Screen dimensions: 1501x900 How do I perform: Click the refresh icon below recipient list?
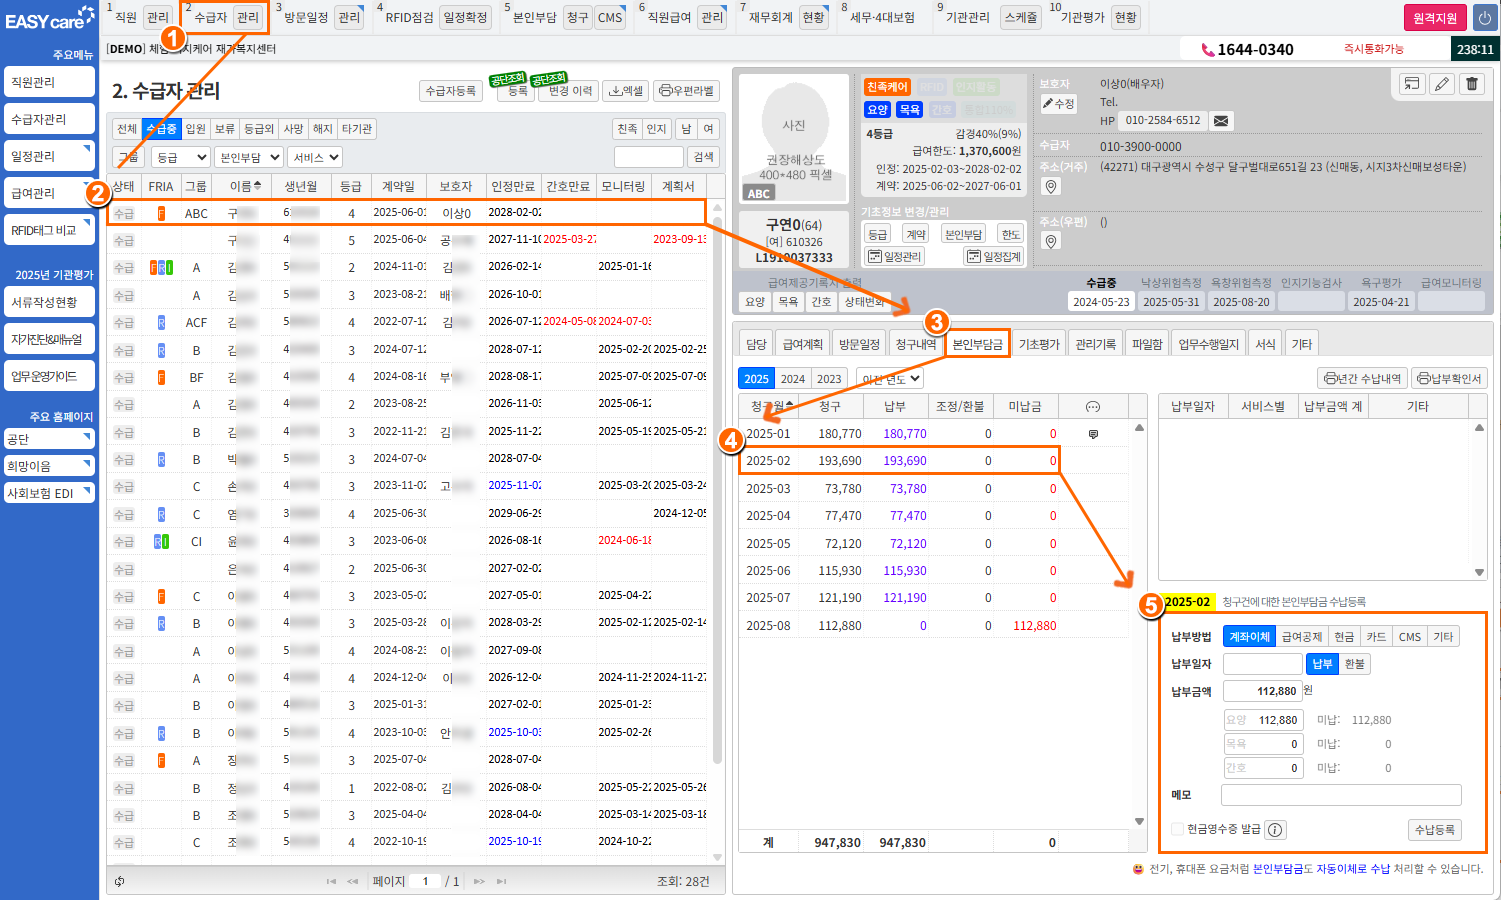pyautogui.click(x=120, y=881)
